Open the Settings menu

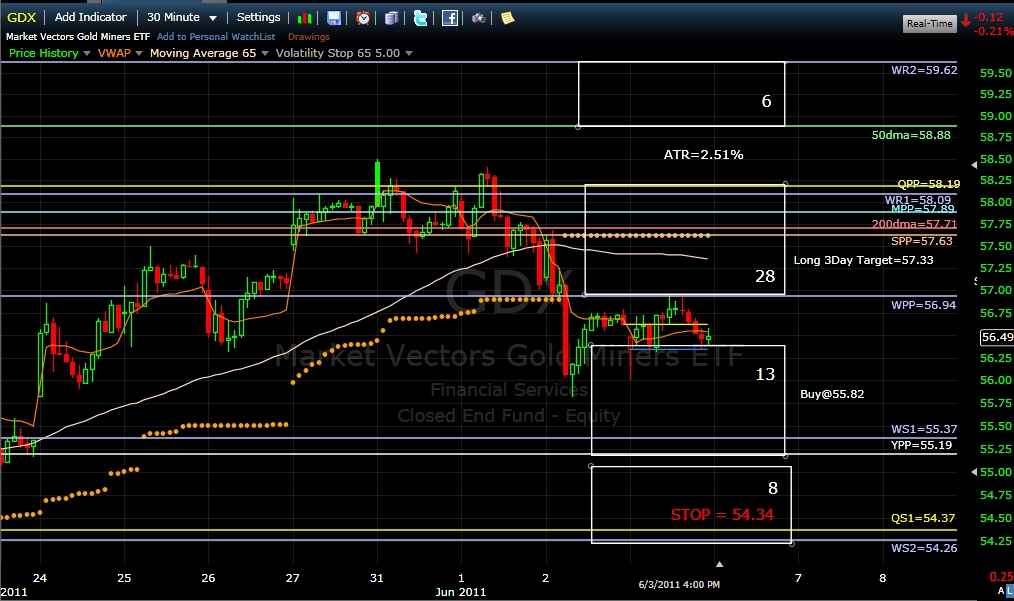point(258,17)
